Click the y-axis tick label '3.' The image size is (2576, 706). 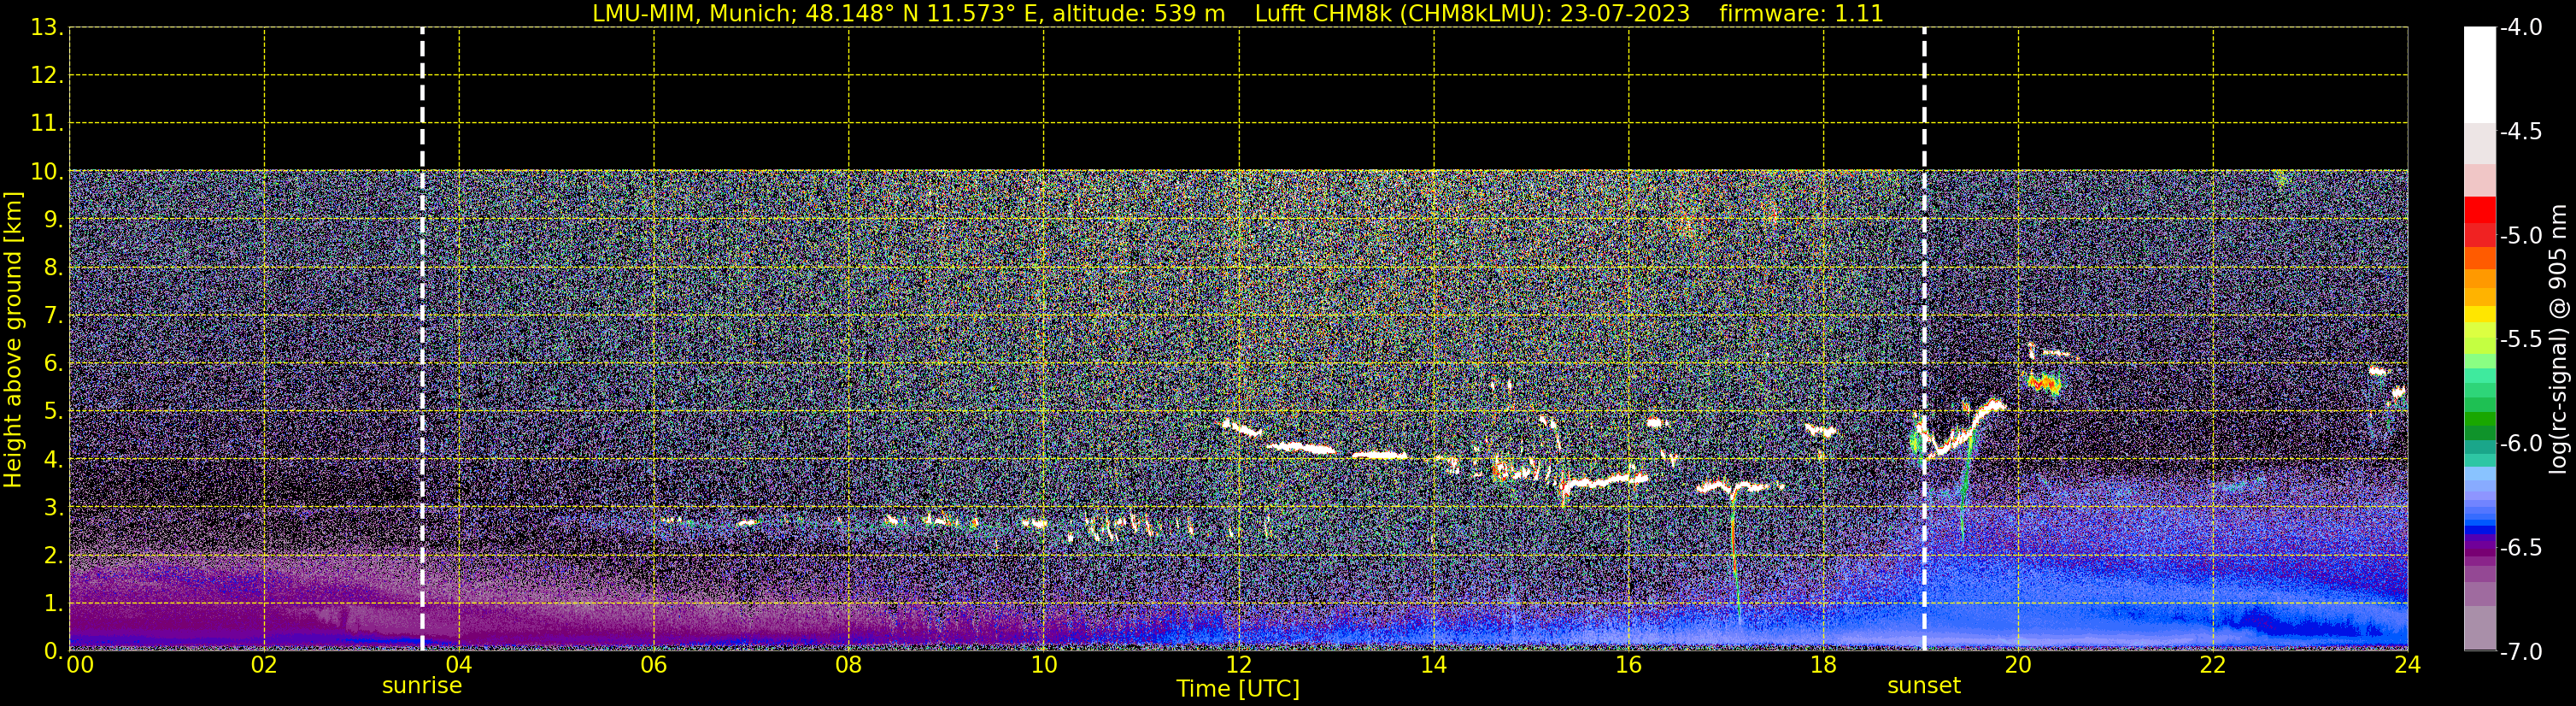(x=53, y=507)
